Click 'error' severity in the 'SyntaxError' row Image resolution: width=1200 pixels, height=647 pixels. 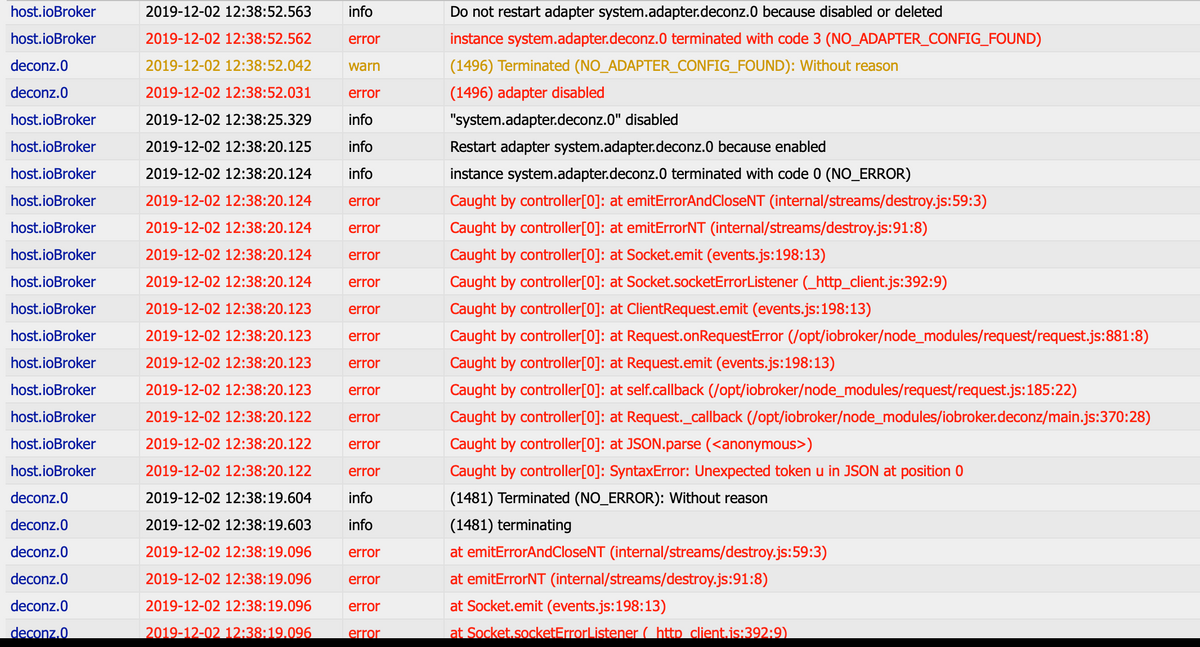click(364, 471)
